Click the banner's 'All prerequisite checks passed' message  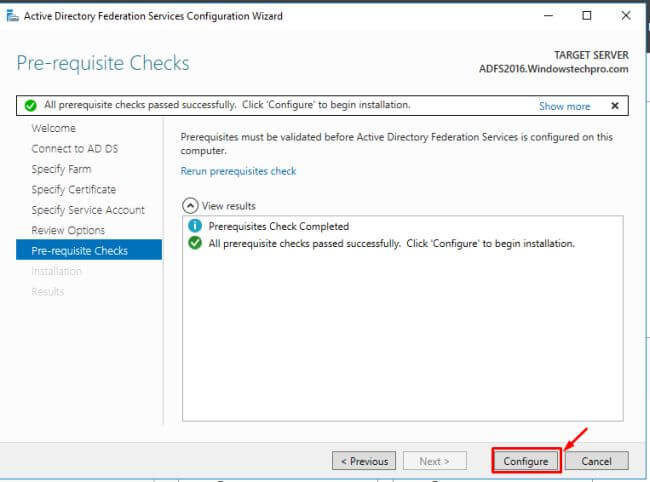tap(227, 105)
